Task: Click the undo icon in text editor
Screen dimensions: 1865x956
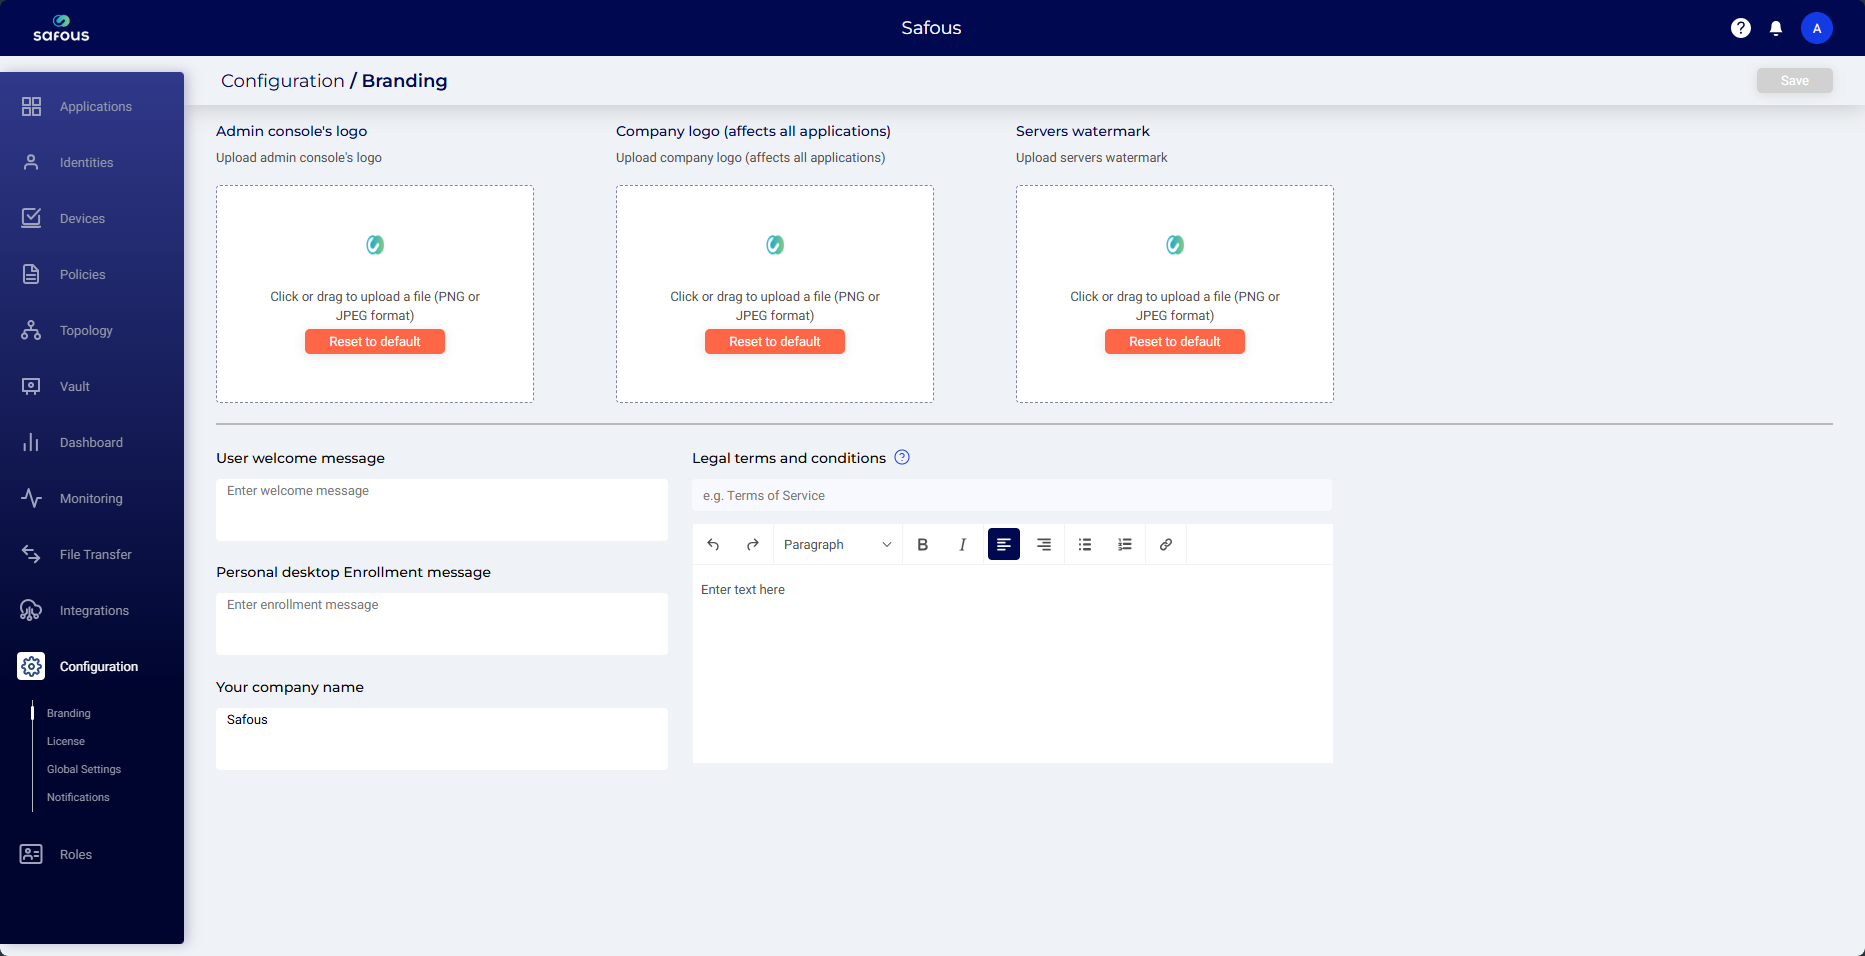Action: (x=713, y=545)
